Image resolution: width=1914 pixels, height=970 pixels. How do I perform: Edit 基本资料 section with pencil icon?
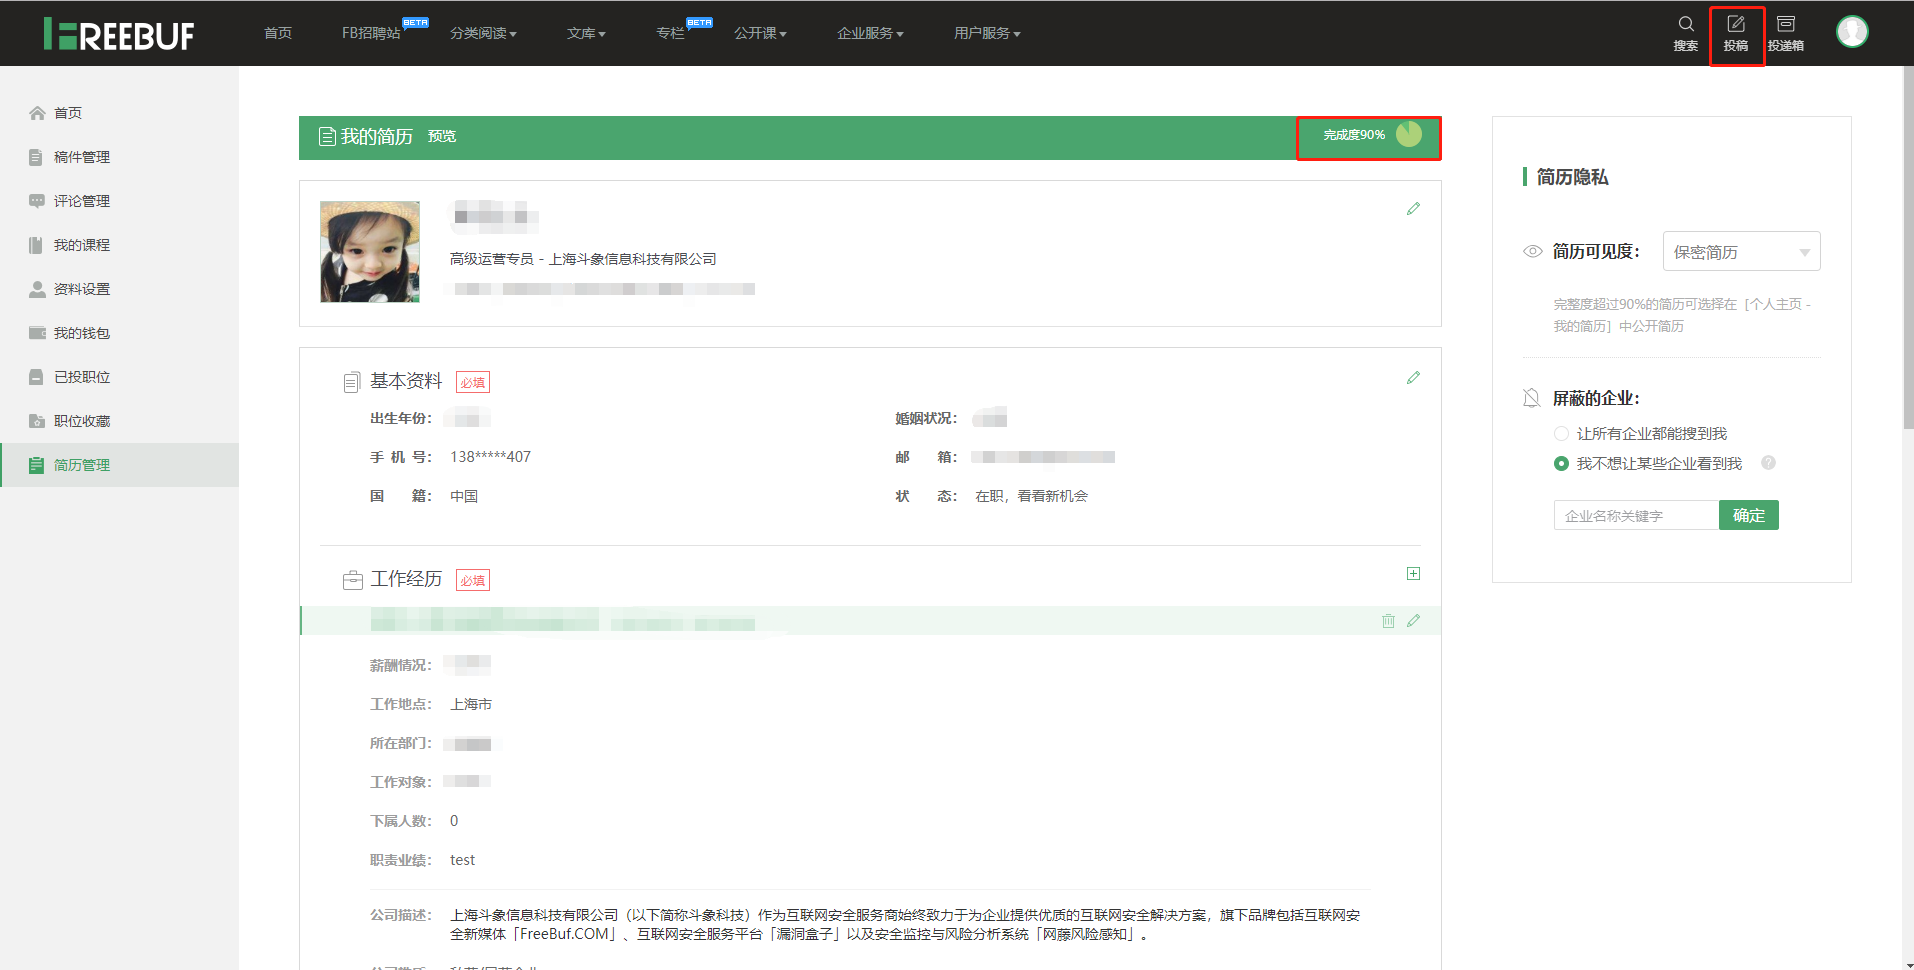click(x=1413, y=378)
